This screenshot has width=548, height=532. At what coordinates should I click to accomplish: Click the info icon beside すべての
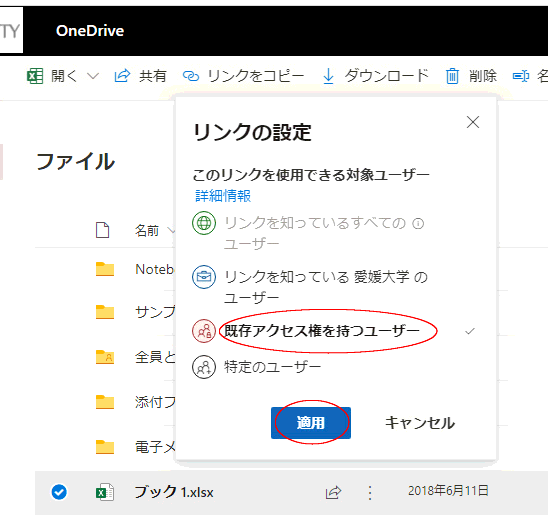point(418,223)
